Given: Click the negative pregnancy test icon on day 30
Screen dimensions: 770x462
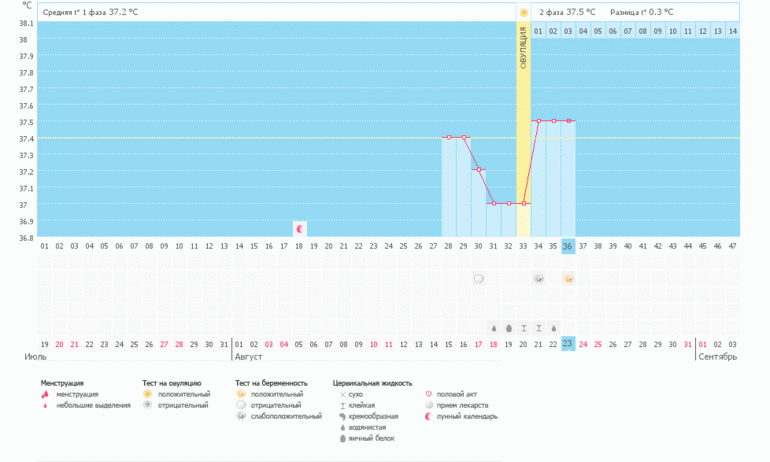Looking at the screenshot, I should tap(479, 279).
